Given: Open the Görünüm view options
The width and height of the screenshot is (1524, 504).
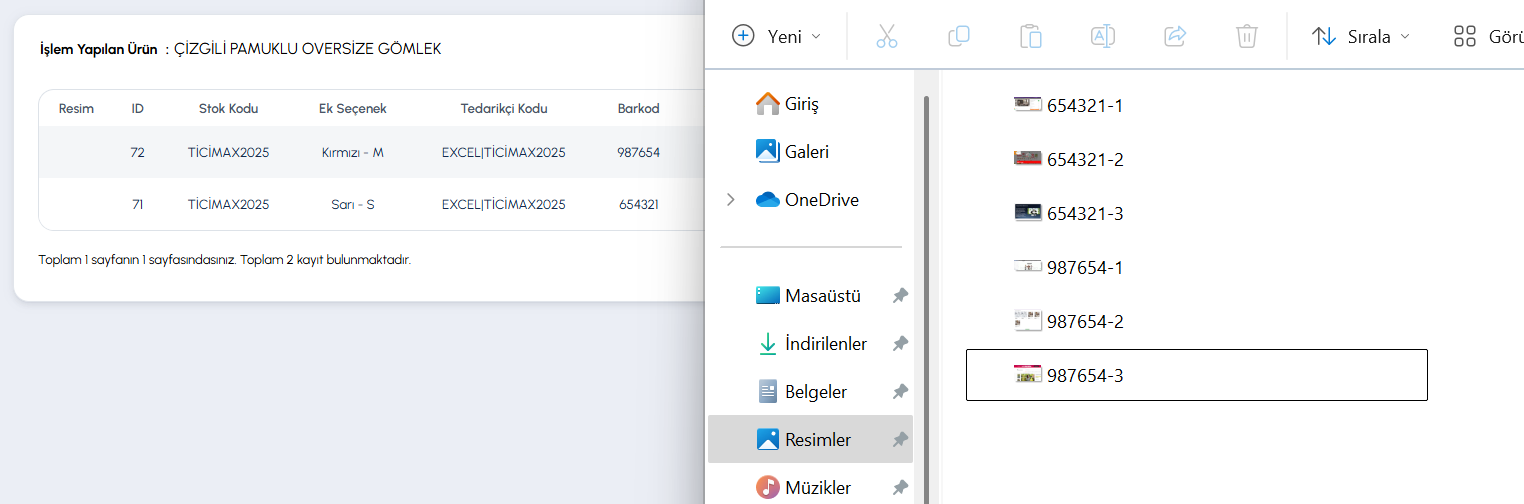Looking at the screenshot, I should click(1488, 37).
